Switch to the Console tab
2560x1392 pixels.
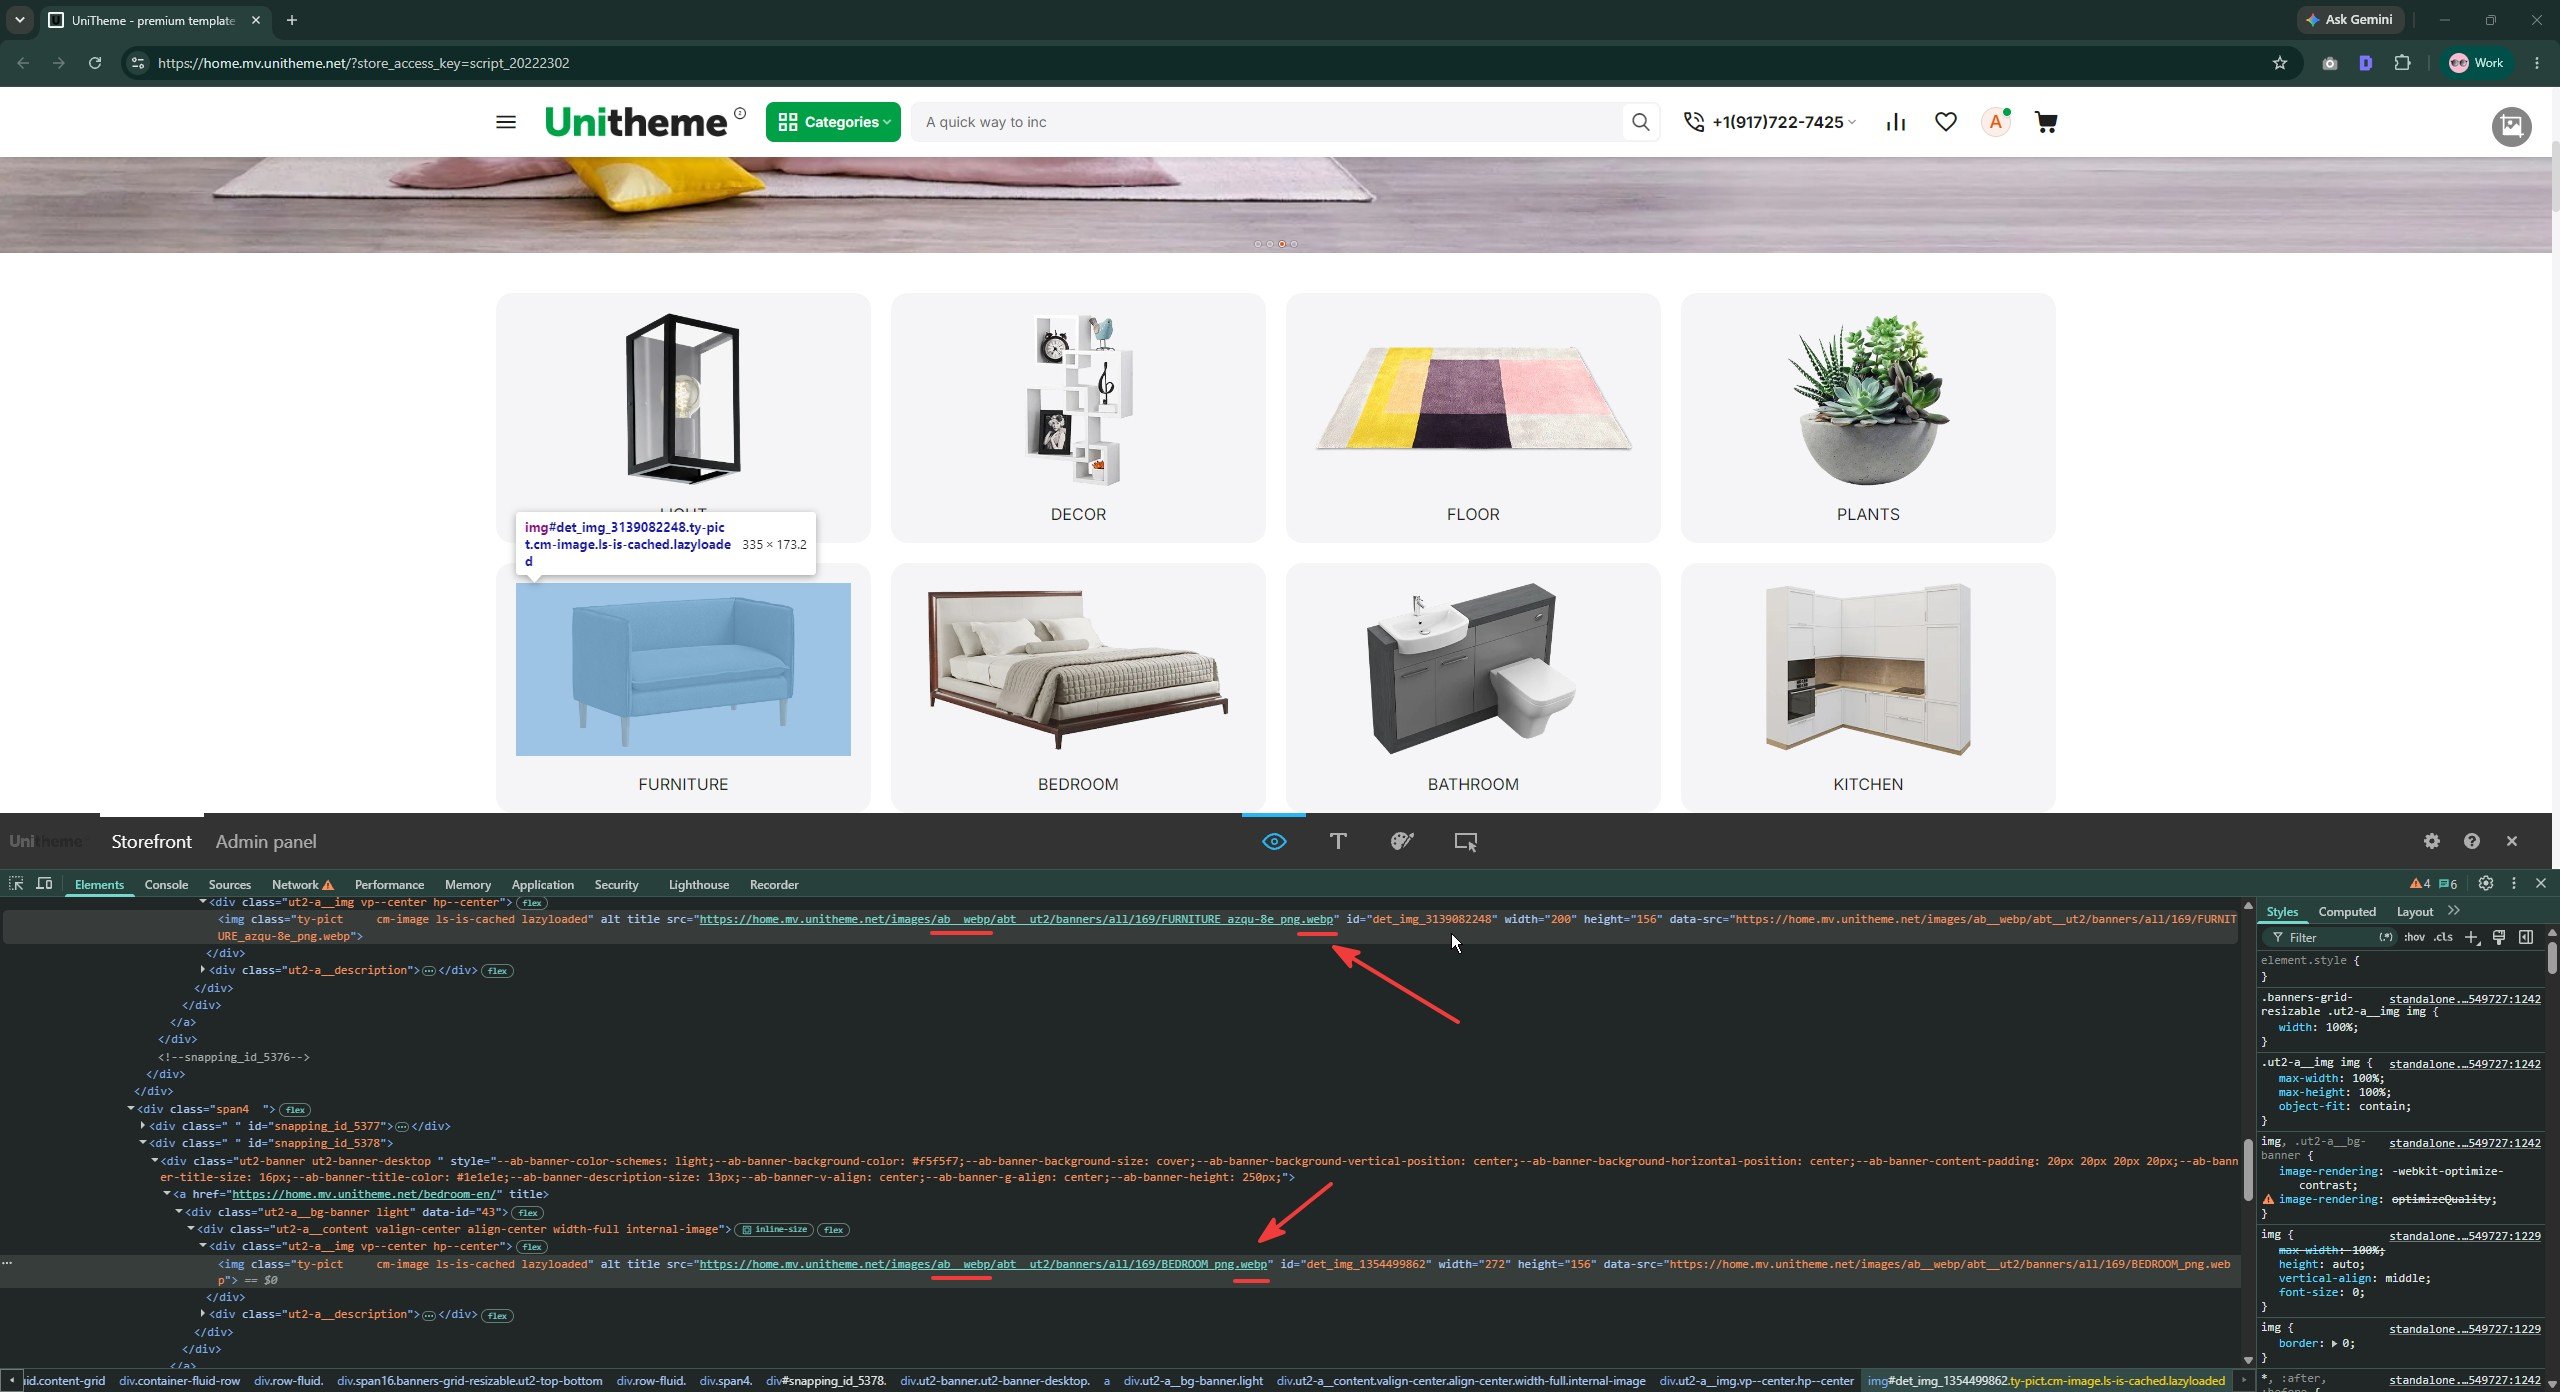tap(166, 885)
